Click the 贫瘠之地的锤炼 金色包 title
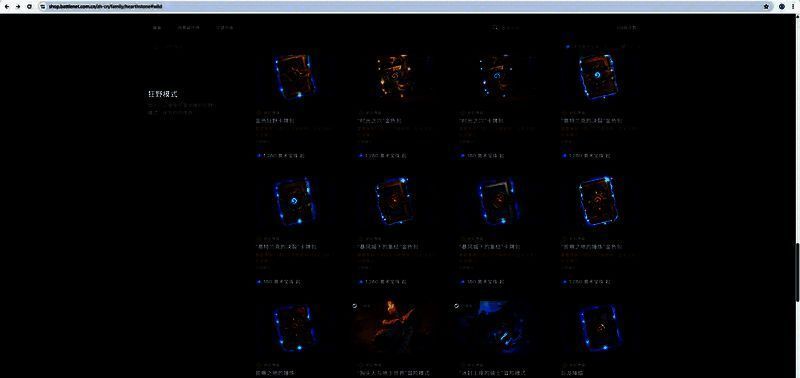The image size is (800, 378). (x=592, y=247)
